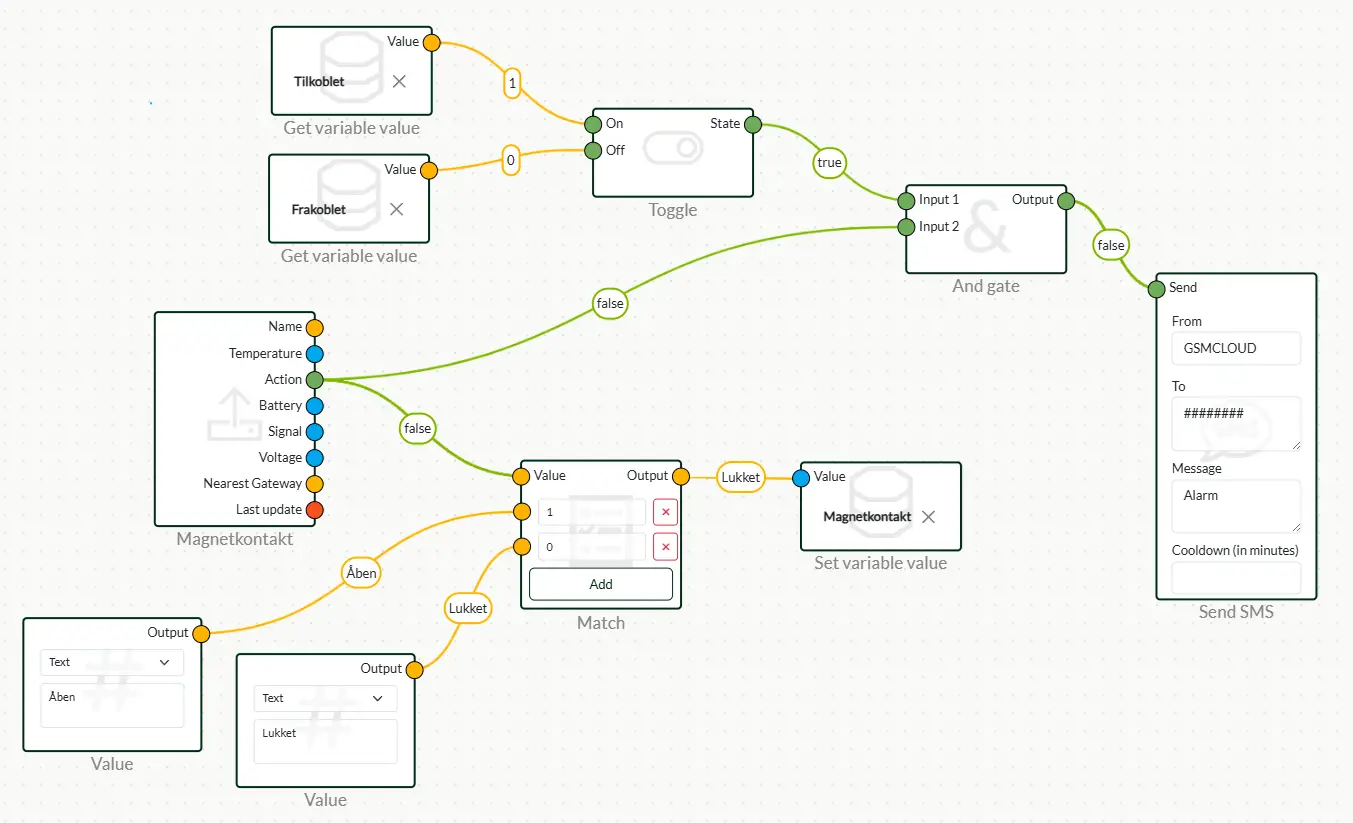Click the Temperature output port on Magnetkontakt
This screenshot has height=823, width=1353.
coord(314,353)
